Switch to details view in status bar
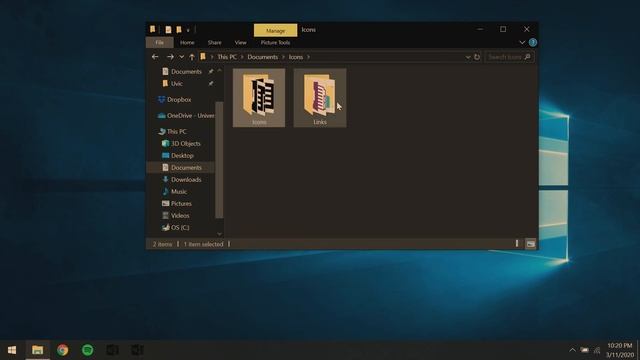 pos(517,244)
